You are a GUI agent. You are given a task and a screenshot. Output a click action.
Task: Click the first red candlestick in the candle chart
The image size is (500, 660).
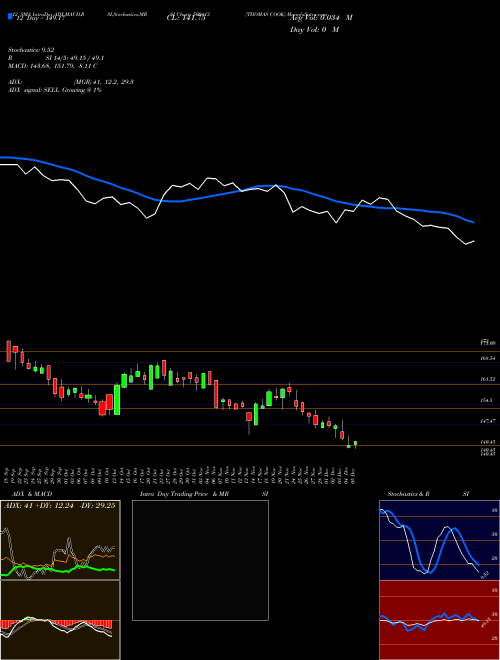tap(8, 351)
